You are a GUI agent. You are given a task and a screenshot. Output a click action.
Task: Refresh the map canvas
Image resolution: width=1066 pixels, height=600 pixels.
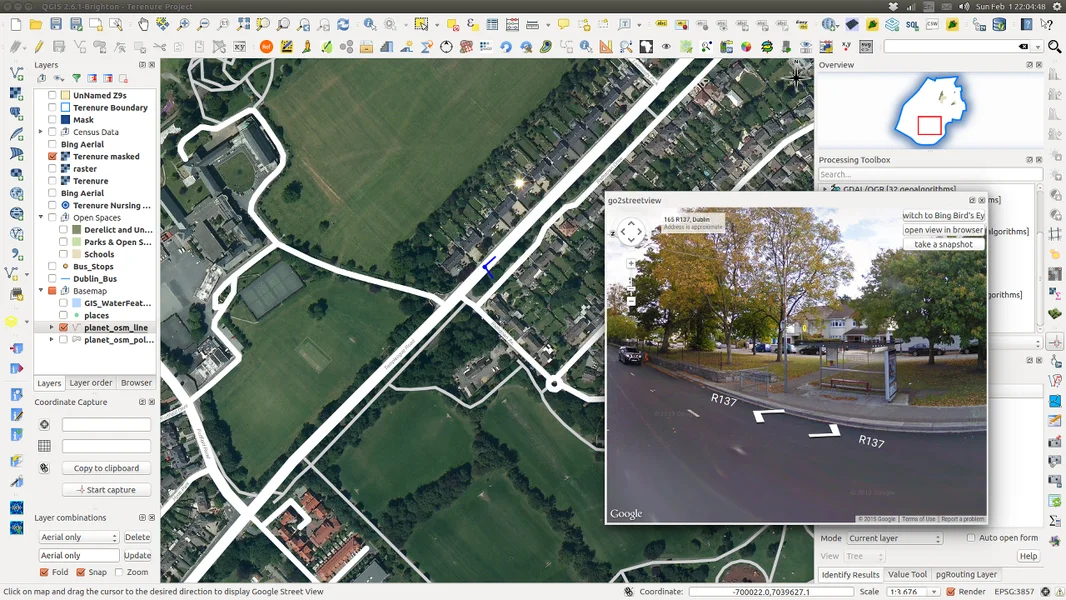(x=343, y=25)
